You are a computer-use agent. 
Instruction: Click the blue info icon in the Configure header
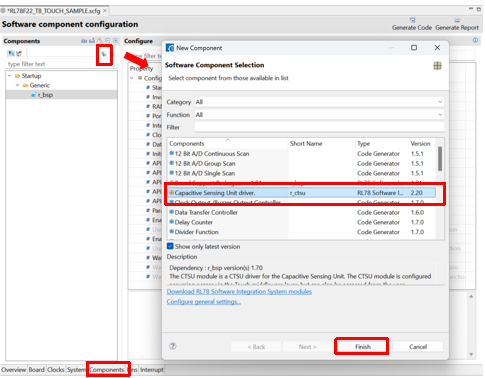point(475,40)
